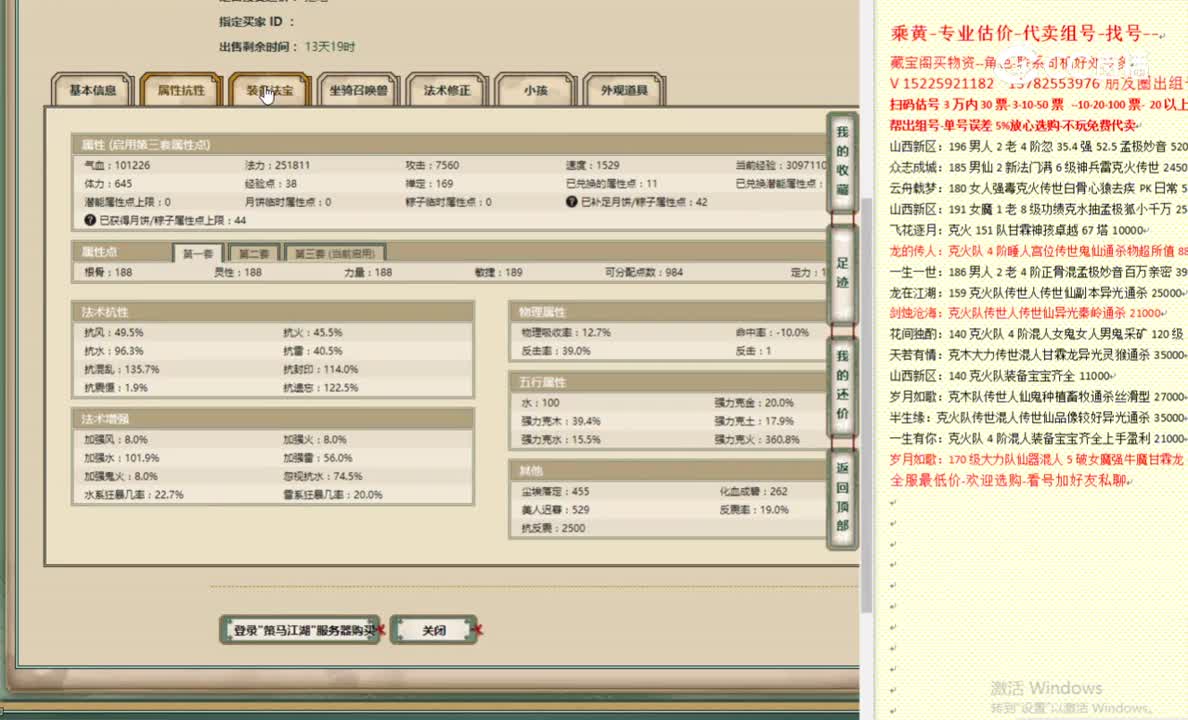Image resolution: width=1188 pixels, height=720 pixels.
Task: Click 可分配点数：984 text
Action: (x=644, y=272)
